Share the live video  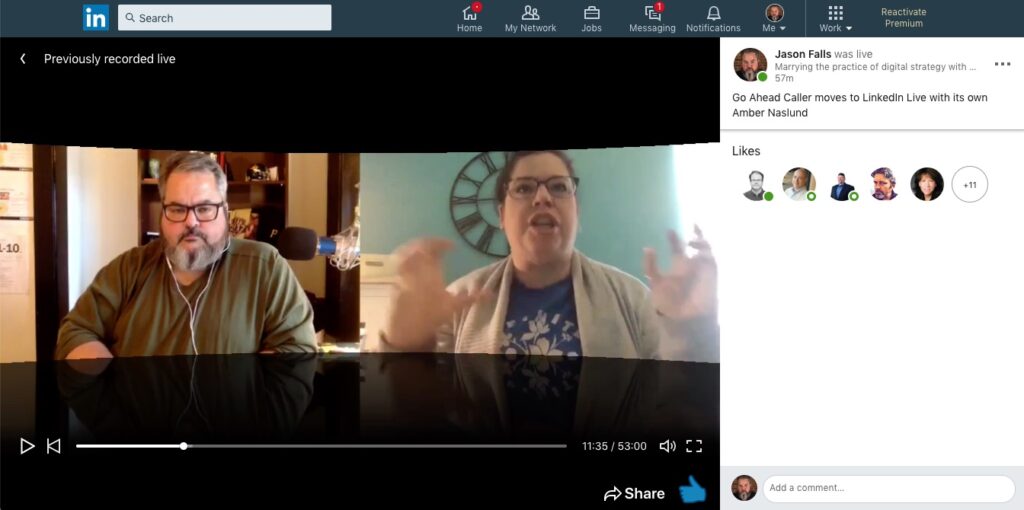tap(634, 493)
